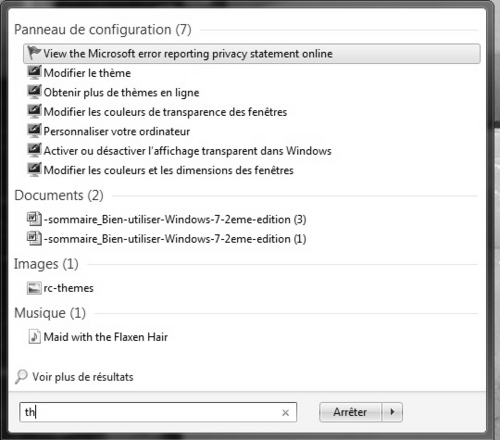500x440 pixels.
Task: Click inside the search field containing th
Action: [x=158, y=412]
